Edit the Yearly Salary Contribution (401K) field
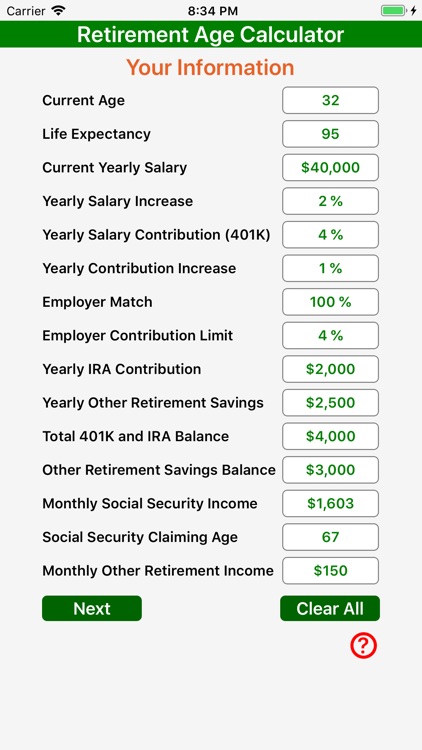Image resolution: width=422 pixels, height=750 pixels. [x=331, y=235]
